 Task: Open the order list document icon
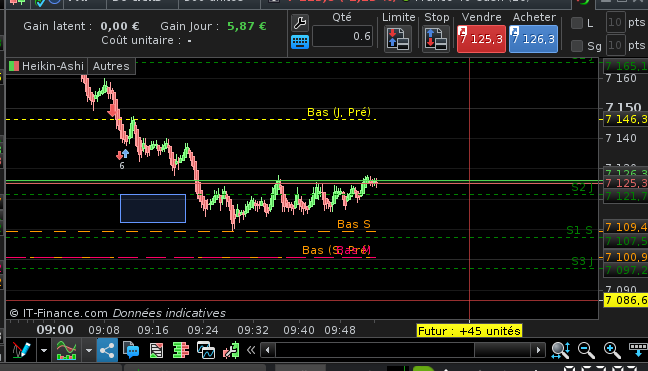[156, 350]
